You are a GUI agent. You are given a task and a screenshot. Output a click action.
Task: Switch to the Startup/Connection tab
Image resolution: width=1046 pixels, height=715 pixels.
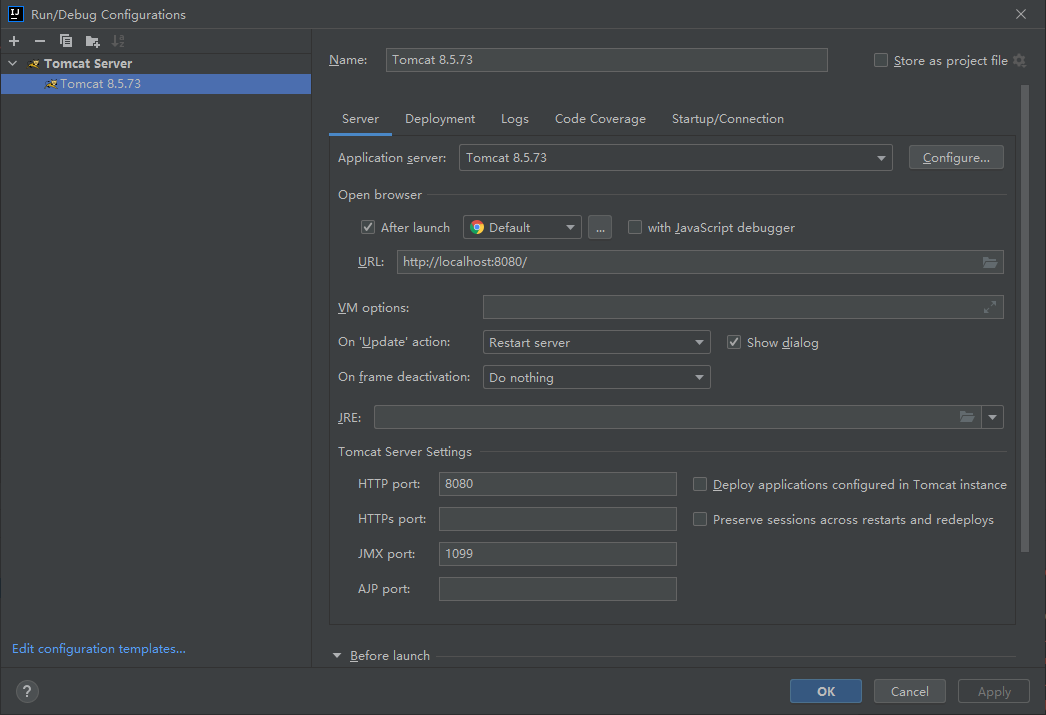727,119
